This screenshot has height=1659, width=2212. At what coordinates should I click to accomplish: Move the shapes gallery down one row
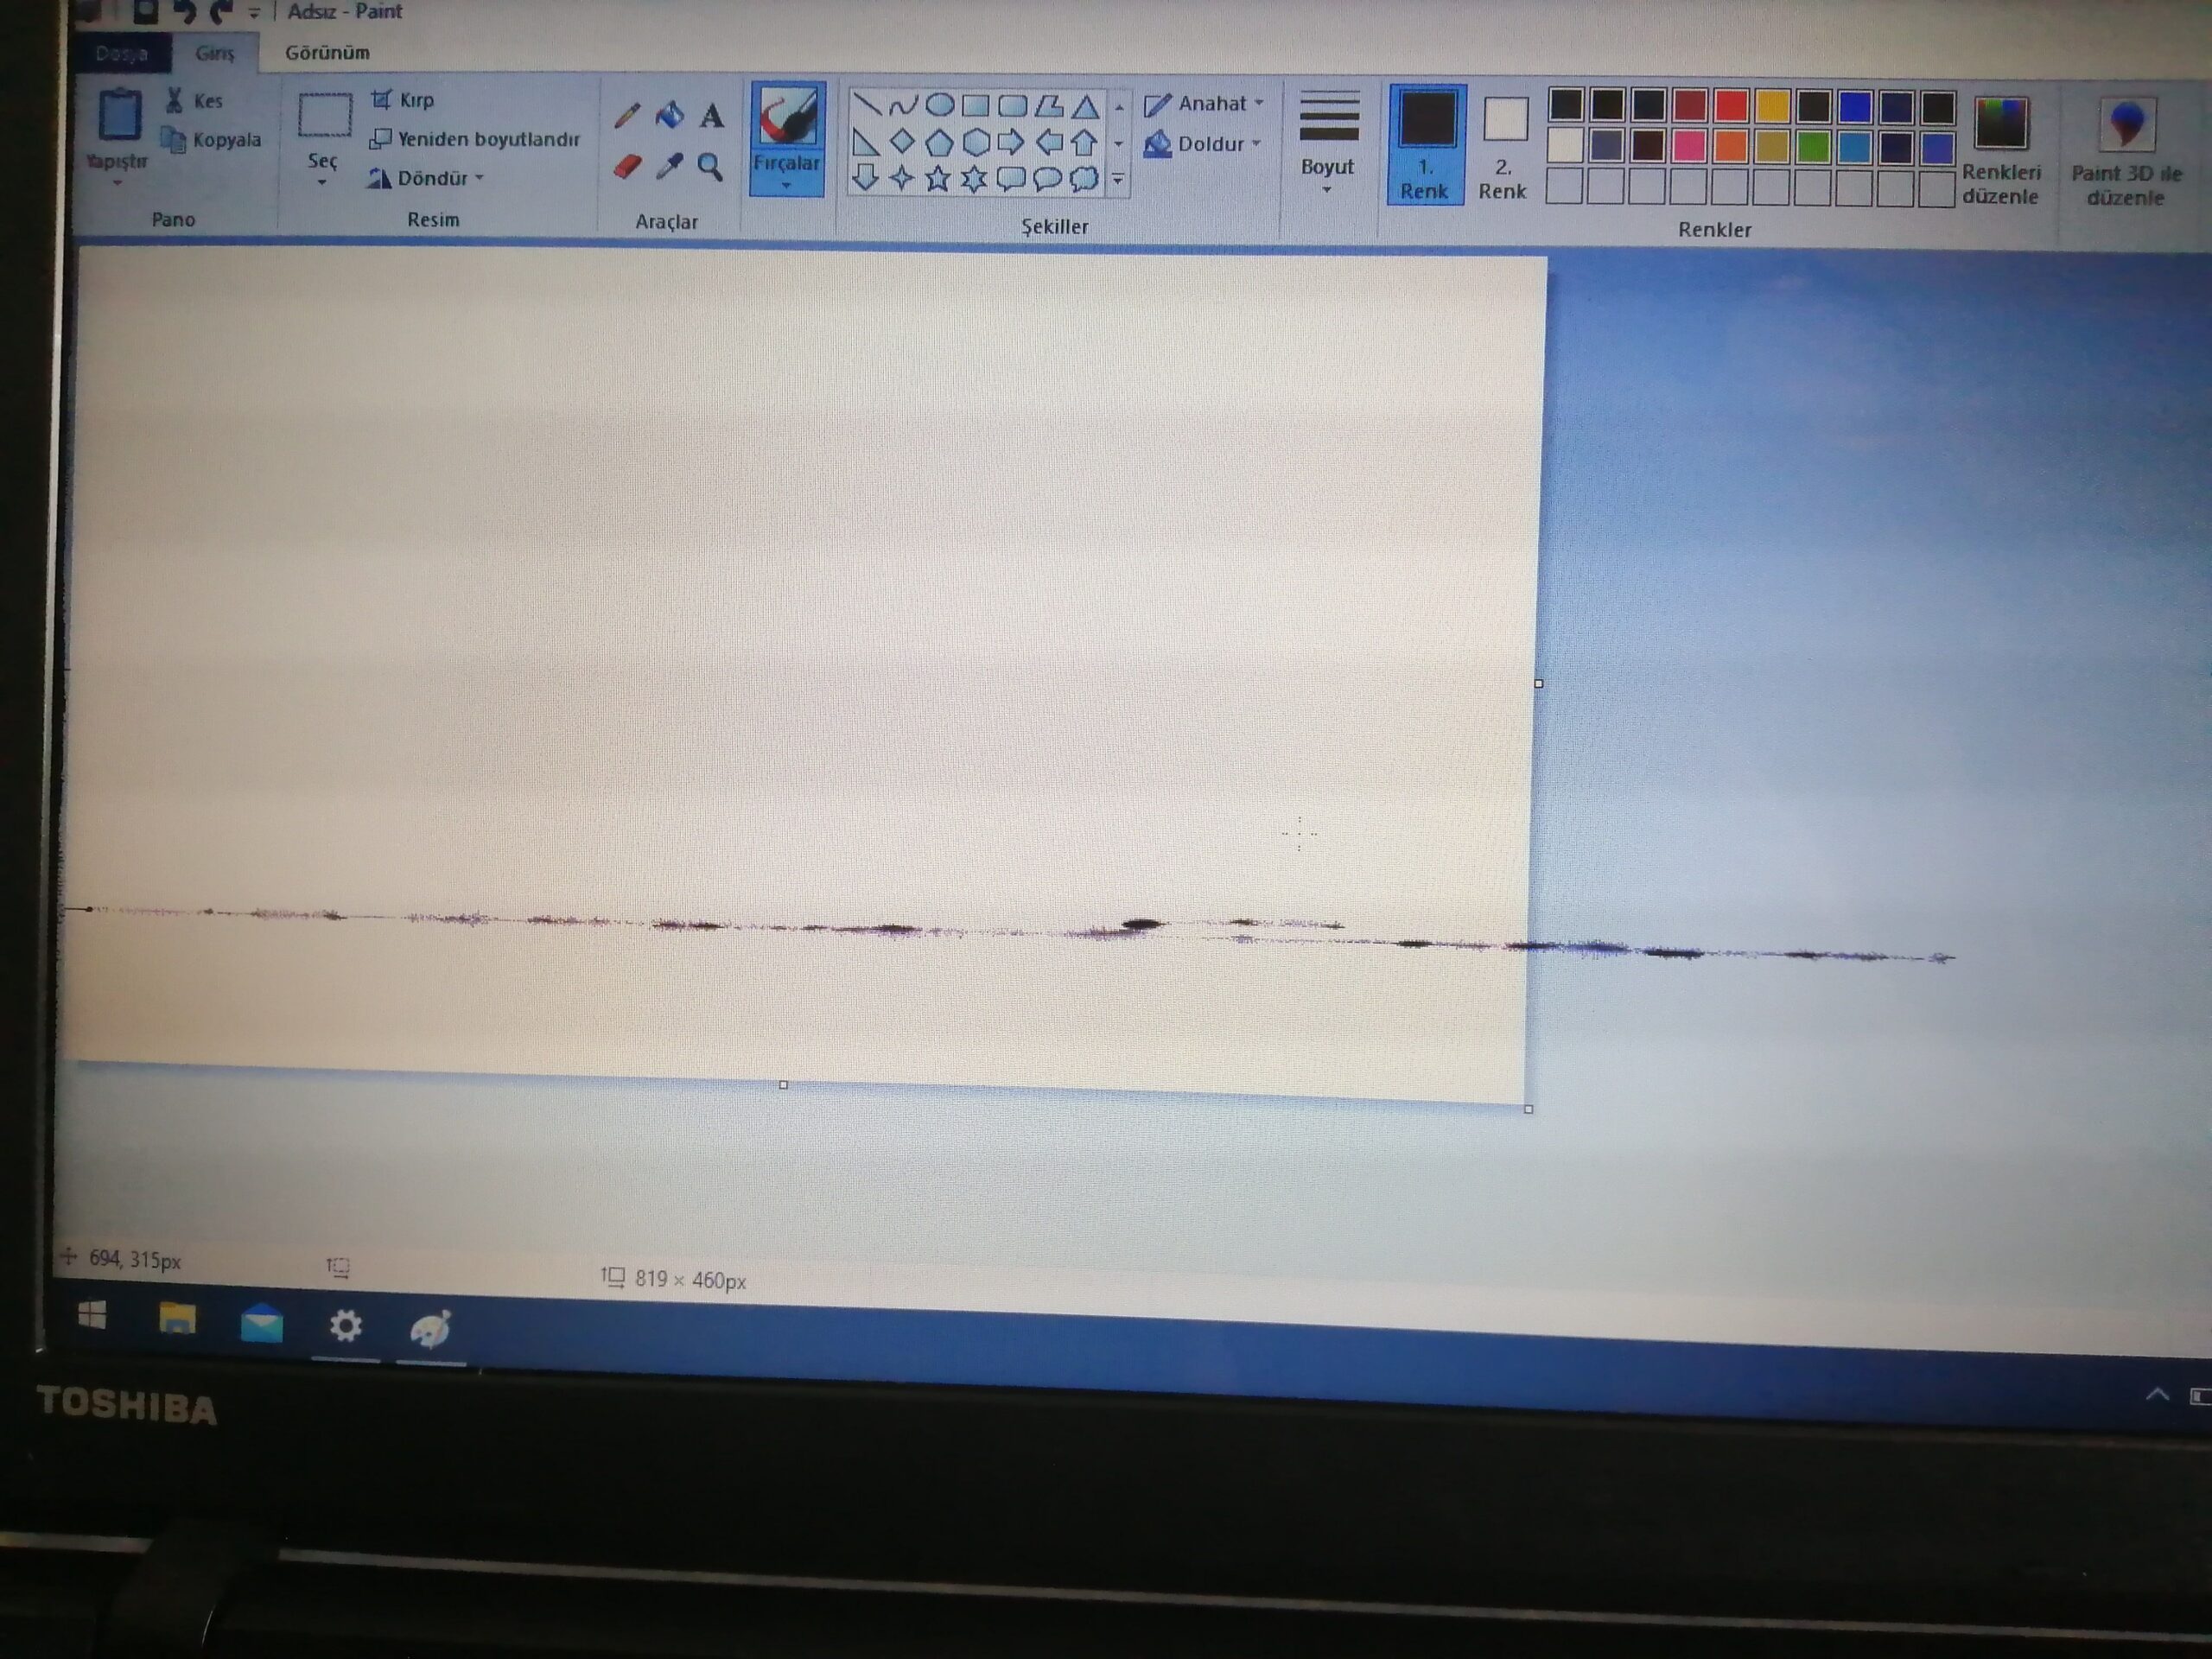coord(1119,144)
